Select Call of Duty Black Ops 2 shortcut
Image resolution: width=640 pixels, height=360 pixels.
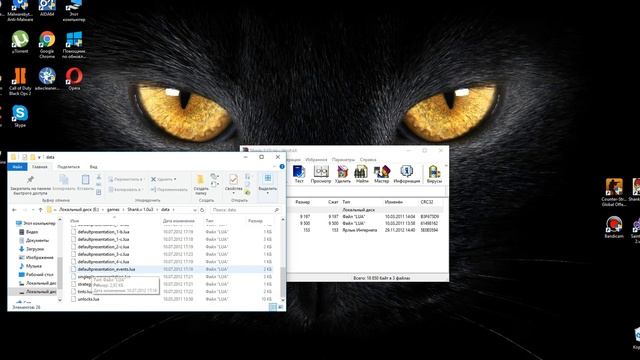(x=20, y=82)
